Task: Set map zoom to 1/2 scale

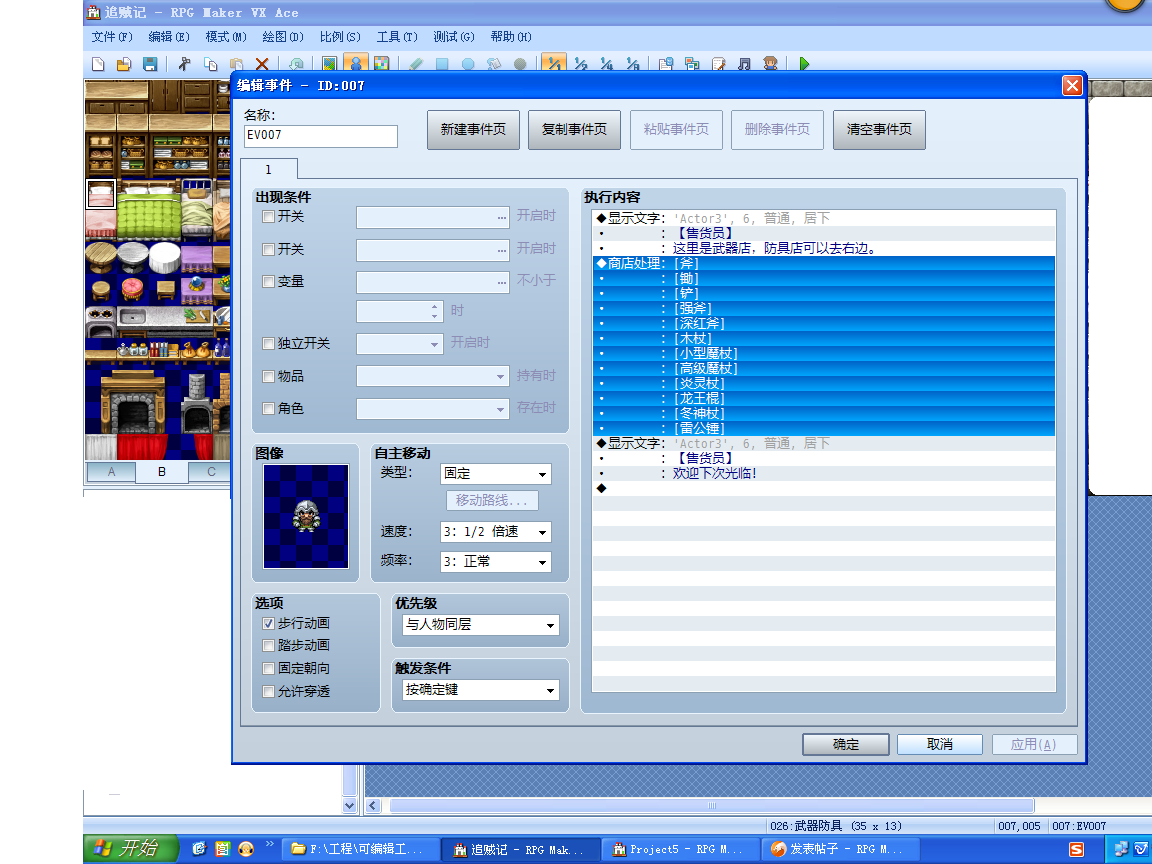Action: [580, 64]
